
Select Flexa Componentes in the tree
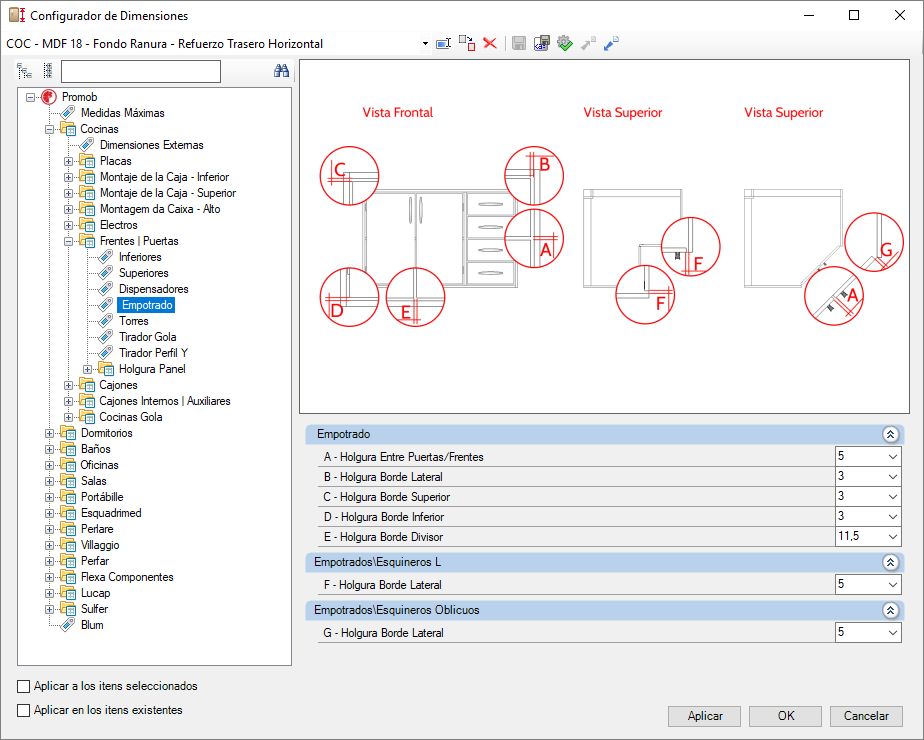(127, 577)
